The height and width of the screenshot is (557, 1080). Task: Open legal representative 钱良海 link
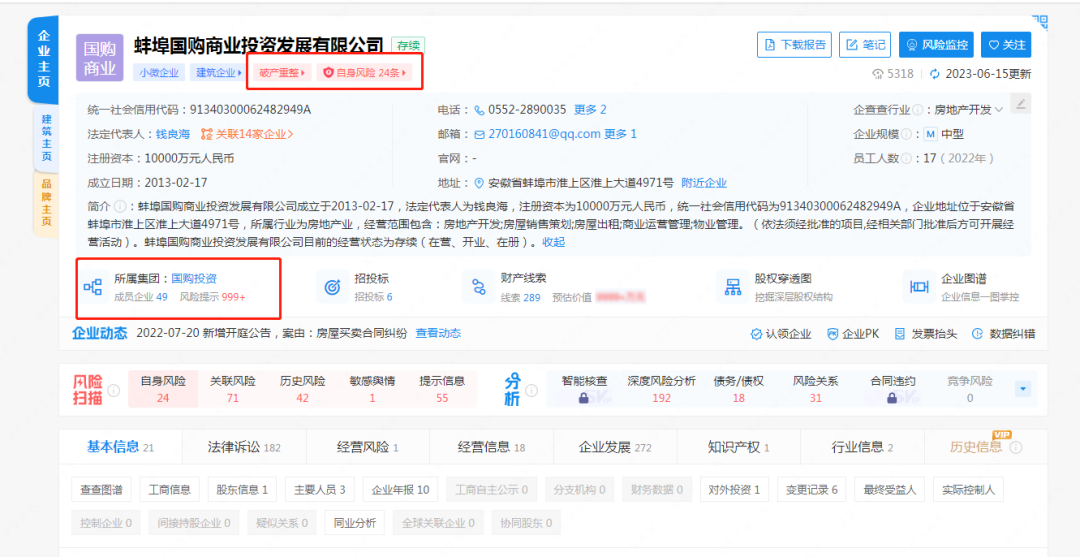point(172,134)
